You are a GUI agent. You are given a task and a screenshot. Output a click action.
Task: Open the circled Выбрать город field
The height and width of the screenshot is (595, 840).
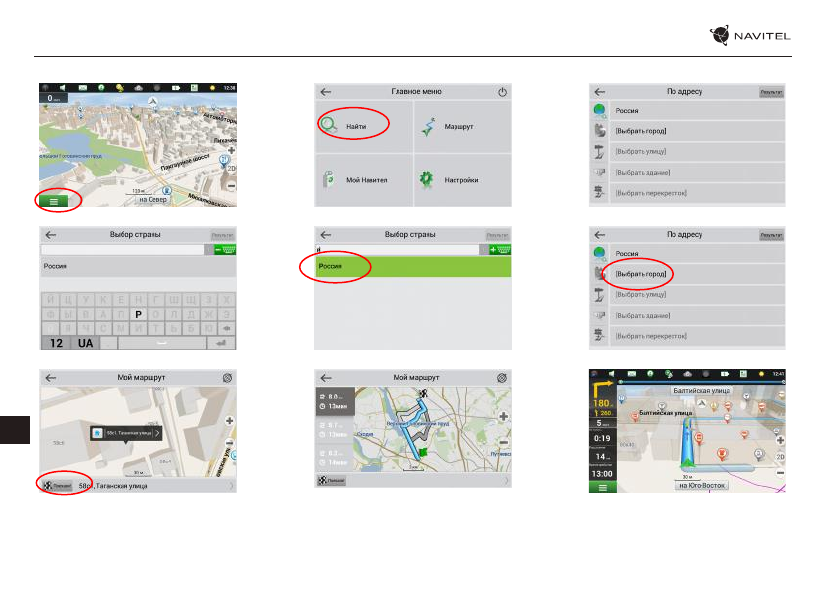[642, 273]
